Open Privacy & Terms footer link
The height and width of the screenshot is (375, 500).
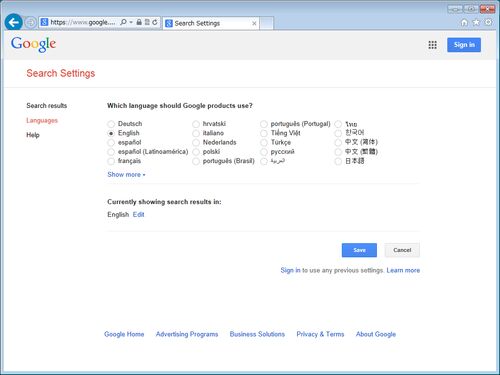click(x=320, y=334)
